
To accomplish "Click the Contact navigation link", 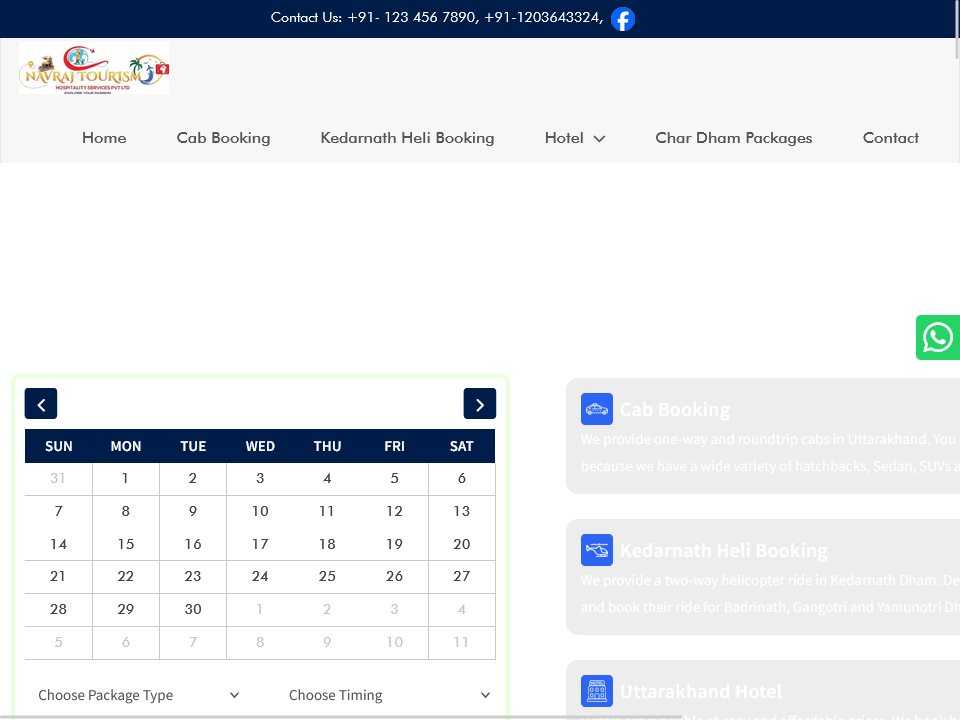I will coord(890,138).
